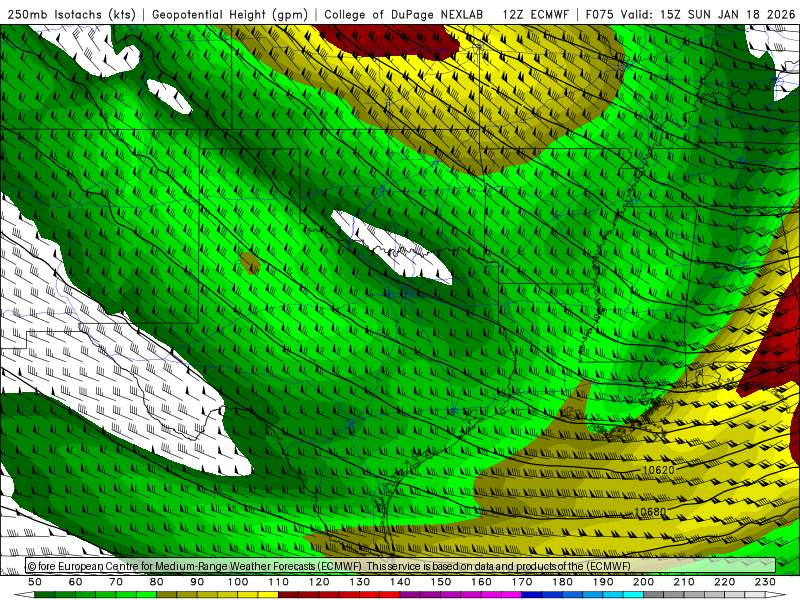Pick the yellow swatch below 100 in the legend
Image resolution: width=800 pixels, height=600 pixels.
pos(248,595)
